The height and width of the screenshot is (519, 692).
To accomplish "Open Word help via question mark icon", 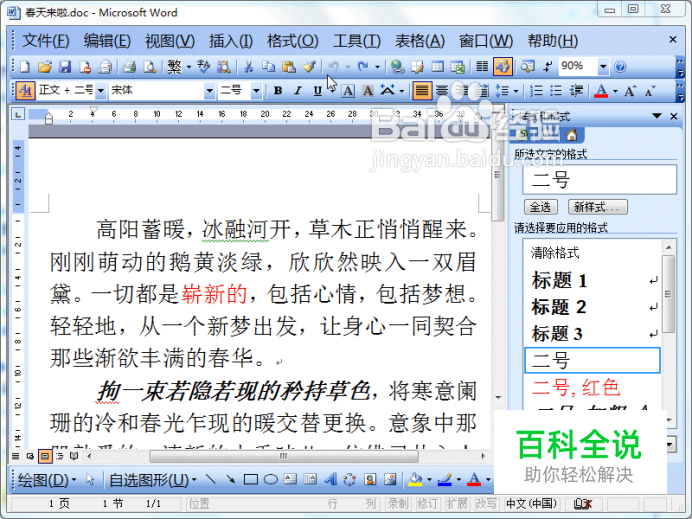I will (620, 67).
